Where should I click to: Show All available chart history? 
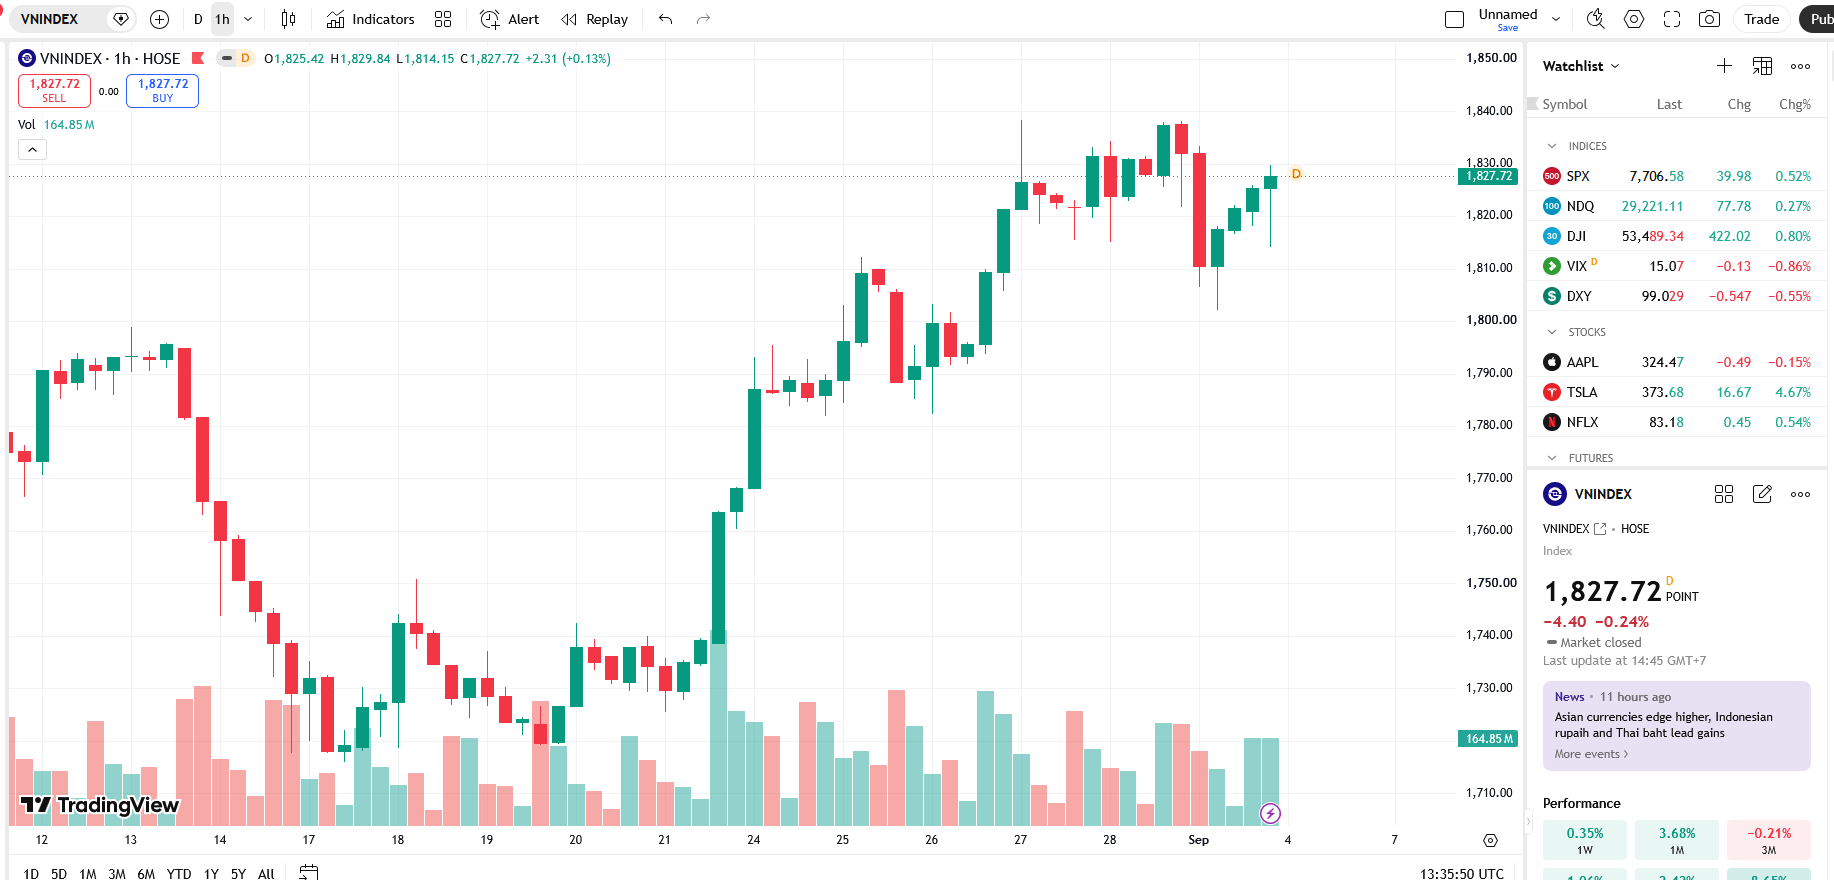266,873
